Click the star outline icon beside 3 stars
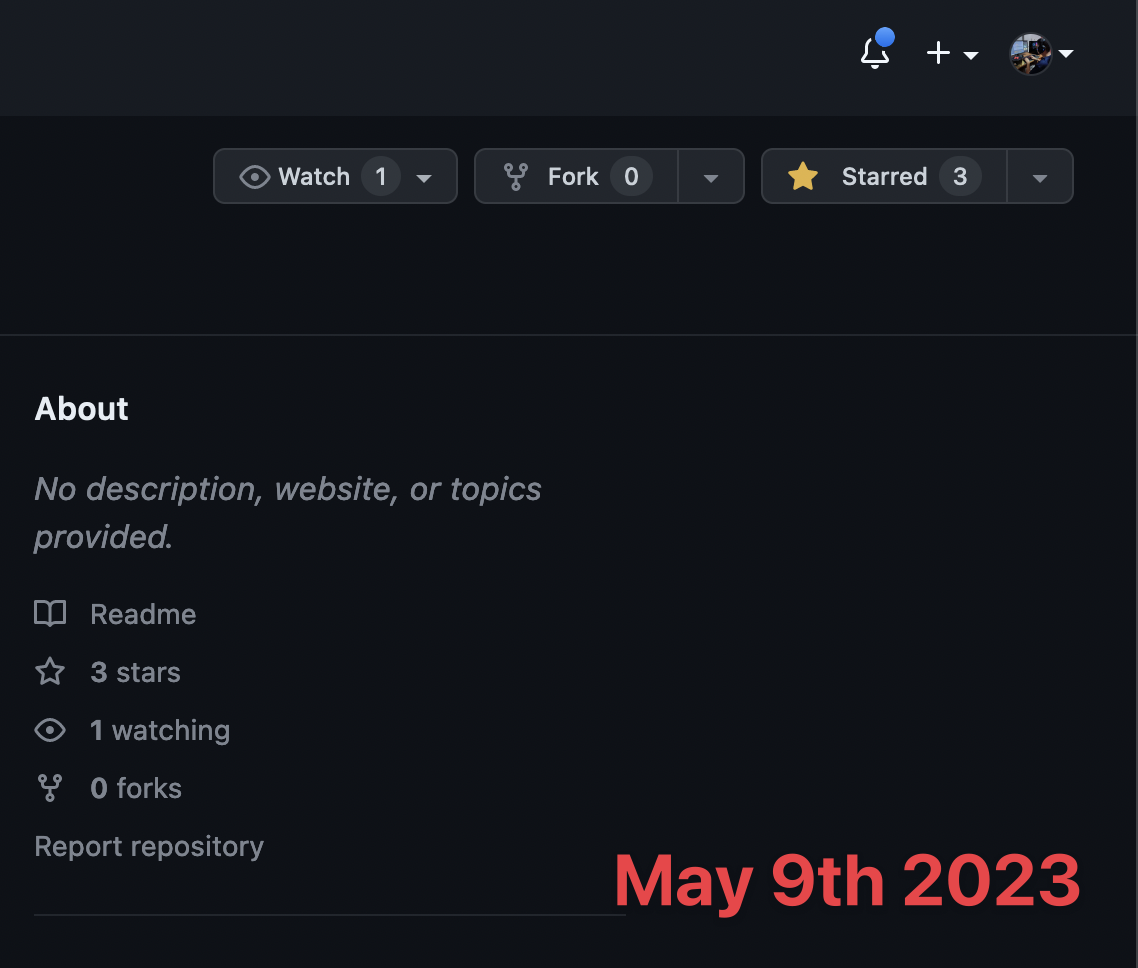This screenshot has height=968, width=1138. 49,671
